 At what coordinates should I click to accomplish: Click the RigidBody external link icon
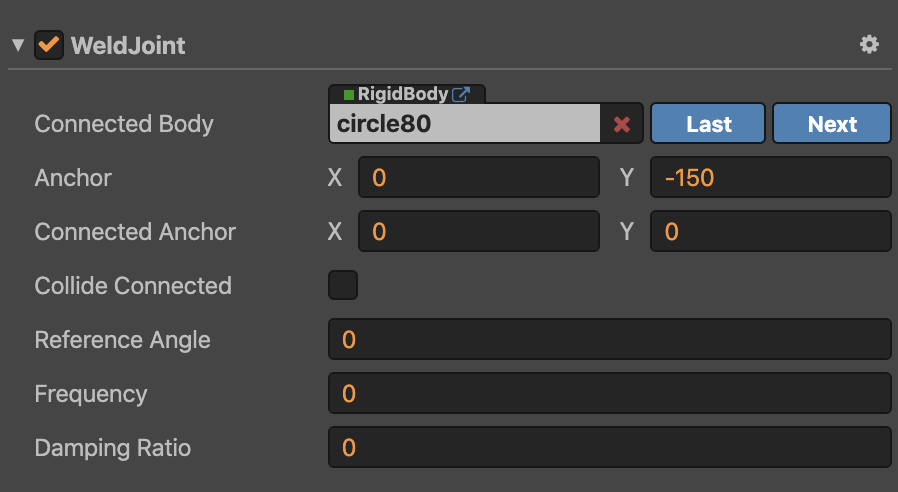461,95
